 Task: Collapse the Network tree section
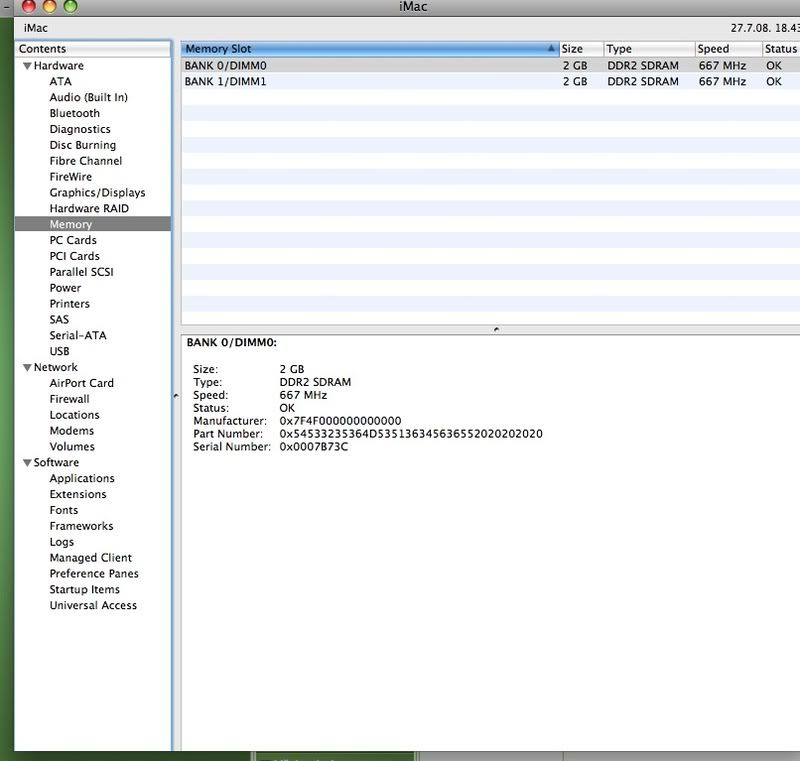(x=28, y=367)
